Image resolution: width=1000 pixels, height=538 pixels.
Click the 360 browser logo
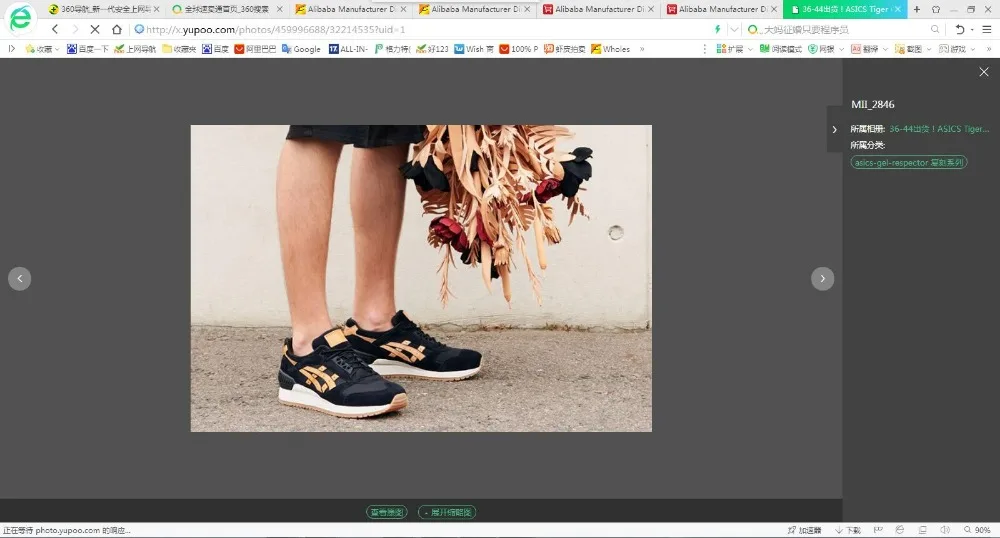click(20, 18)
